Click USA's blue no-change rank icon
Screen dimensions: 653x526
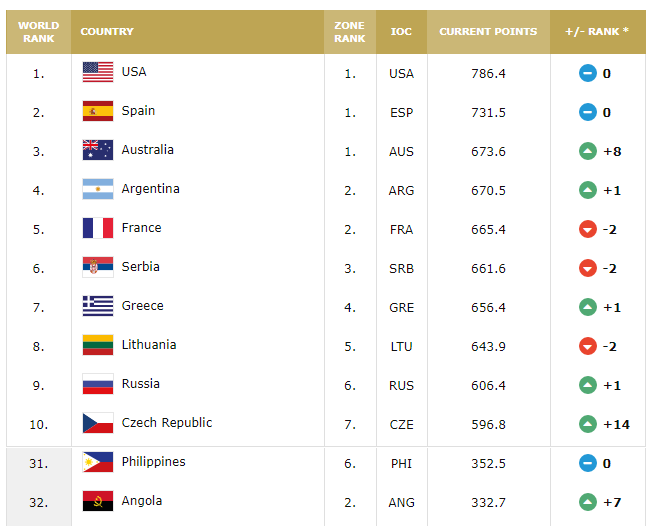click(x=588, y=73)
